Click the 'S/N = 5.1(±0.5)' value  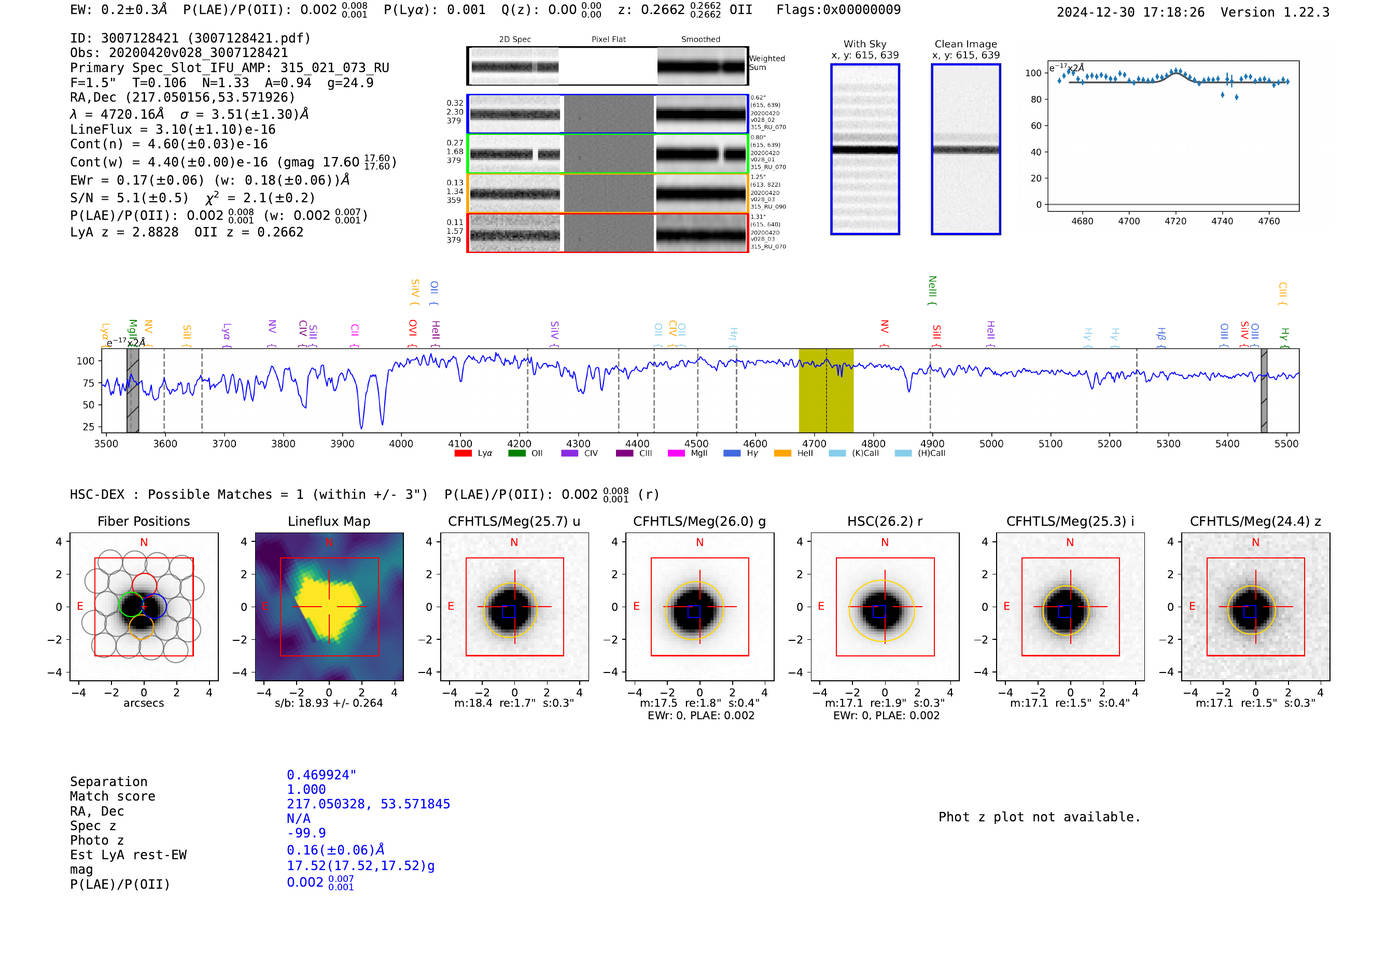(129, 198)
